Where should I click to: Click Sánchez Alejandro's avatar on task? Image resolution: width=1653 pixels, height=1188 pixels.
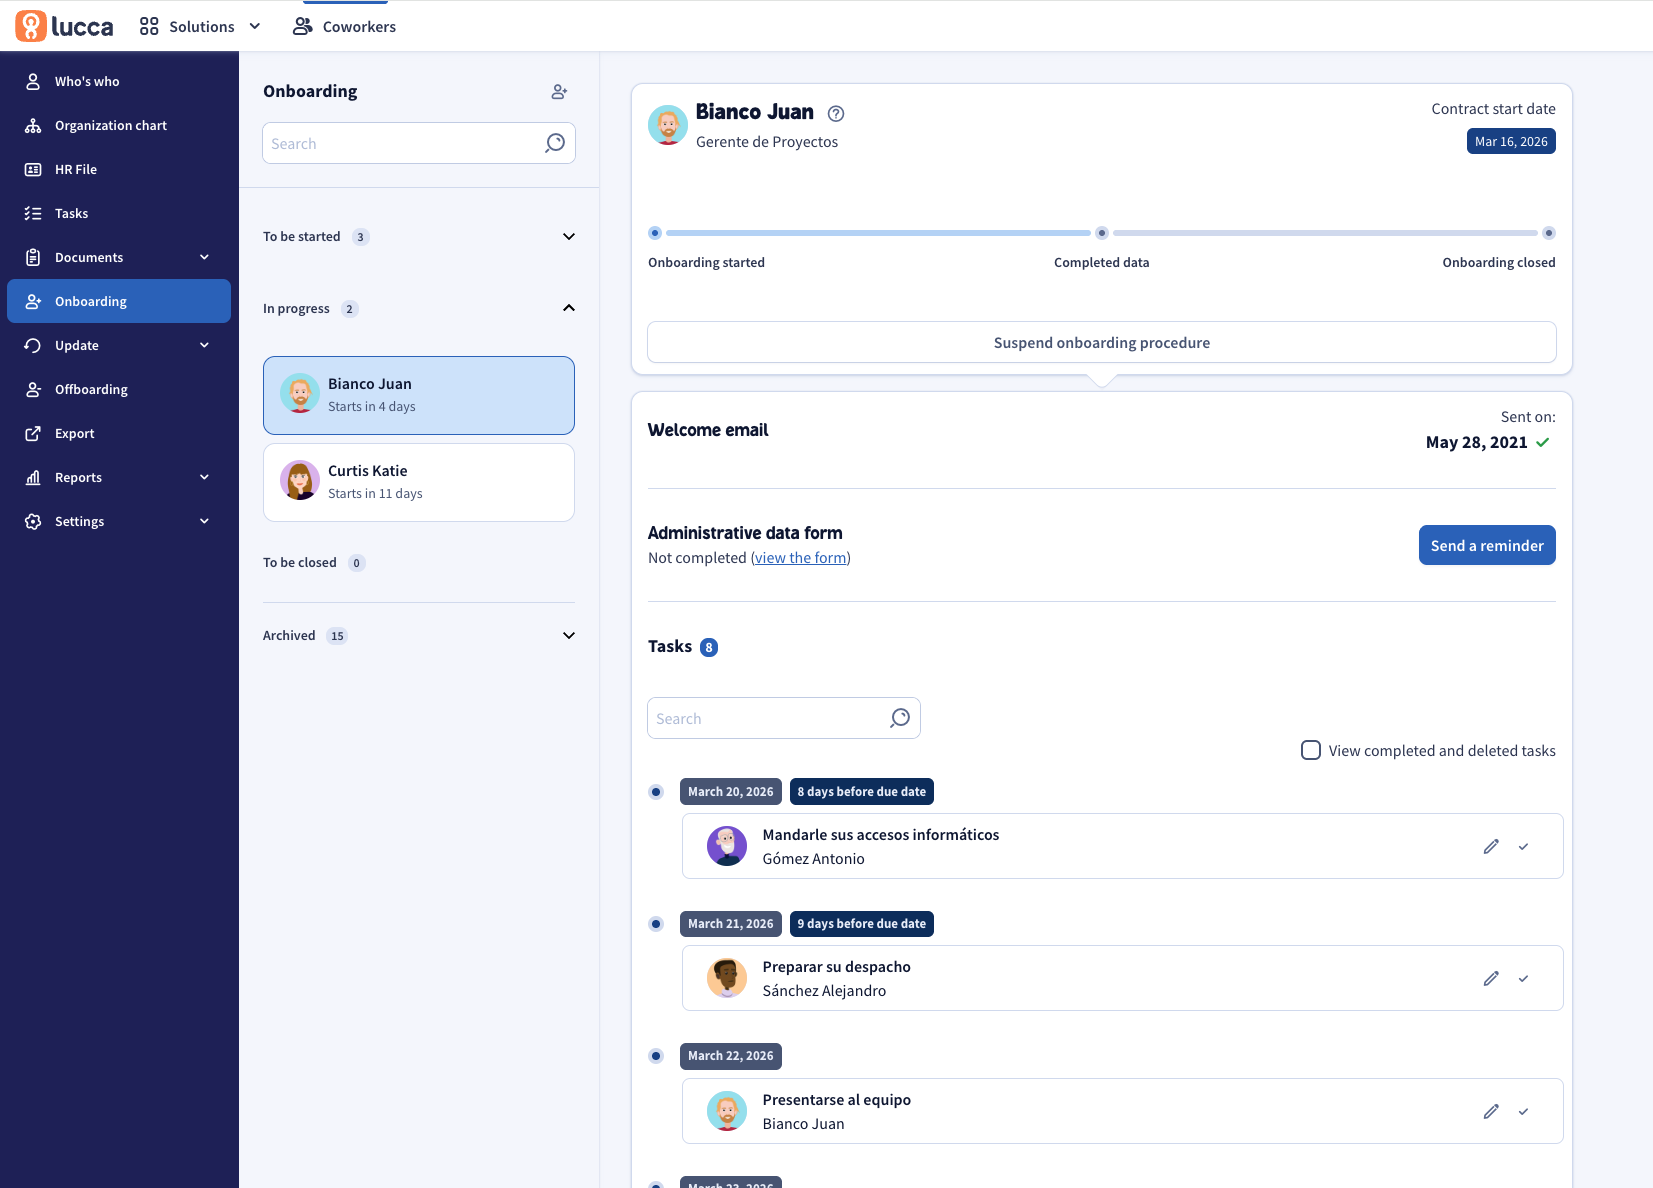727,978
